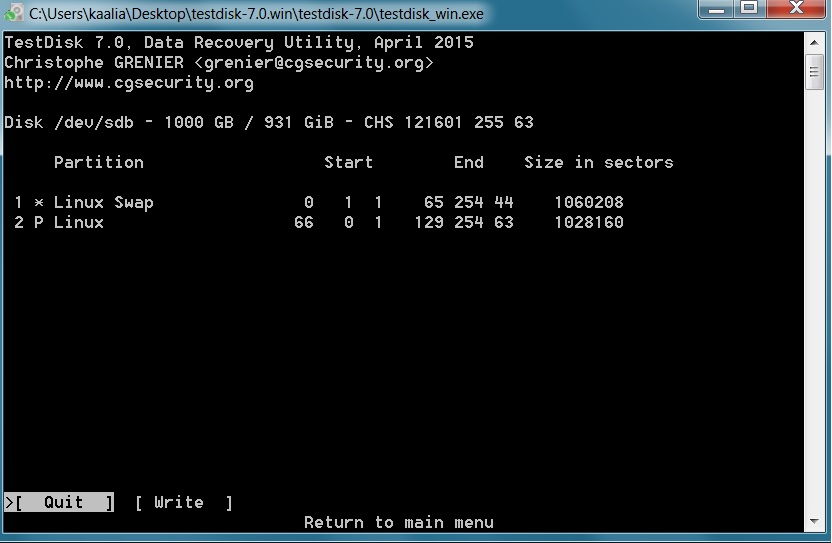The height and width of the screenshot is (543, 832).
Task: Click the http://www.cgsecurity.org URL text
Action: 129,83
